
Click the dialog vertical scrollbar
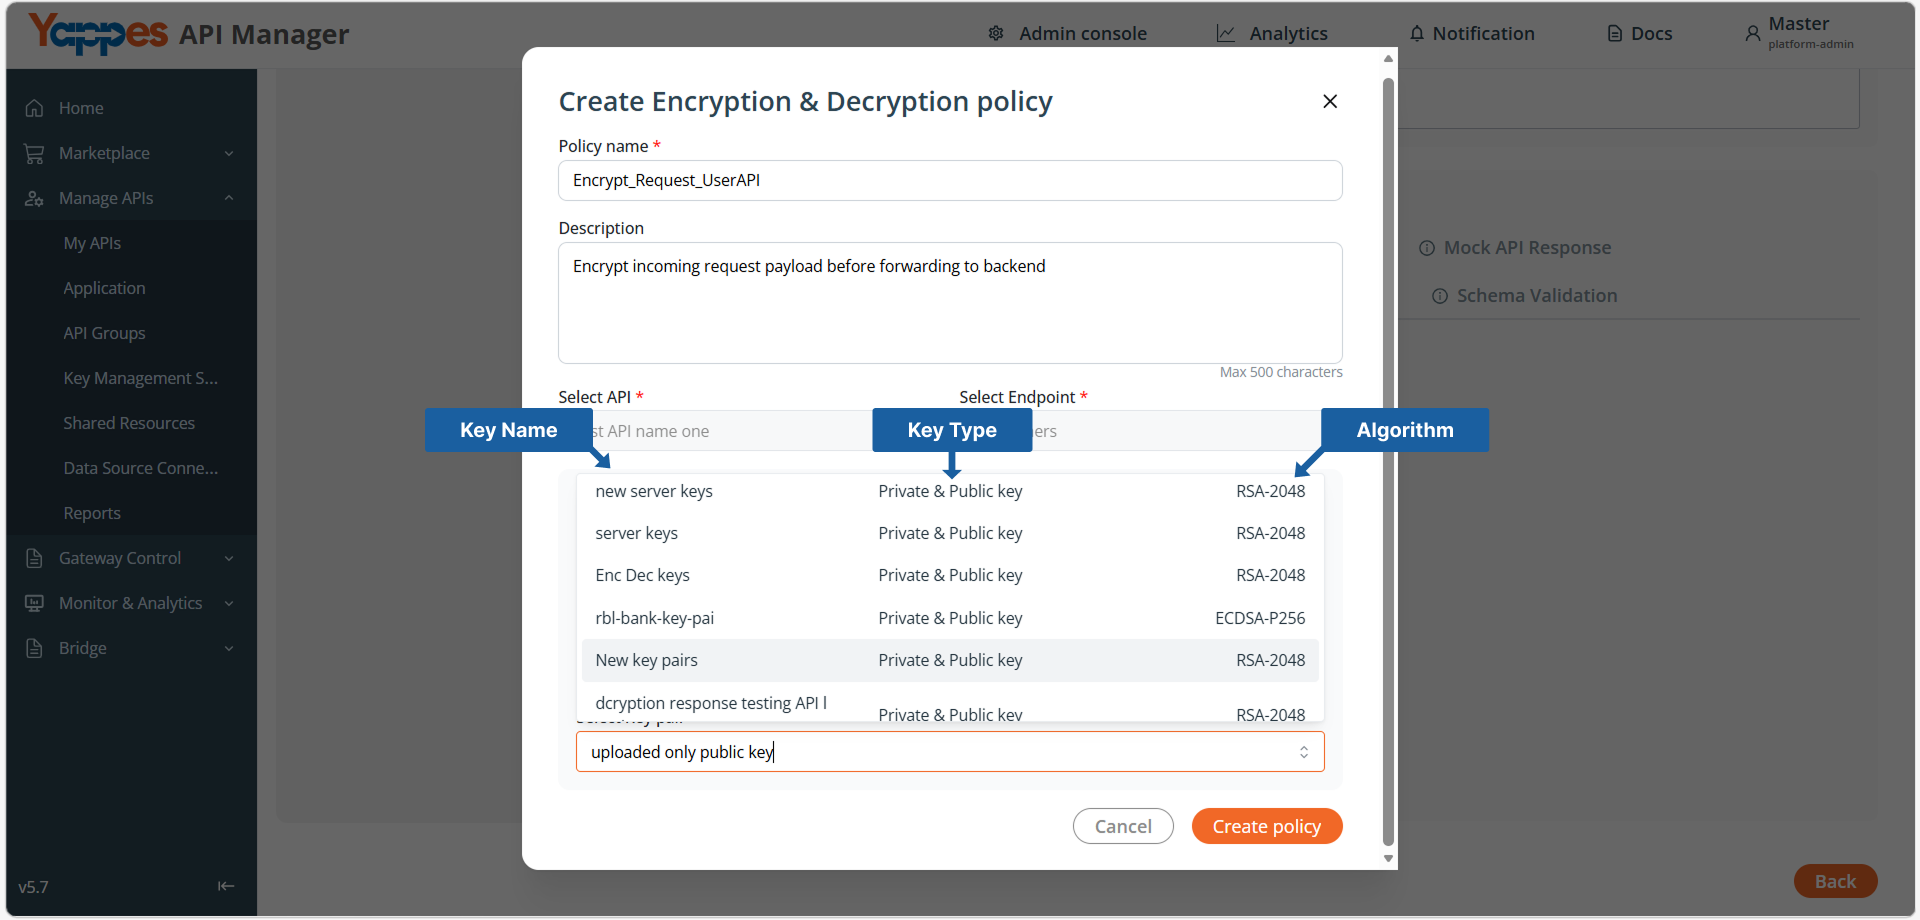[1388, 460]
